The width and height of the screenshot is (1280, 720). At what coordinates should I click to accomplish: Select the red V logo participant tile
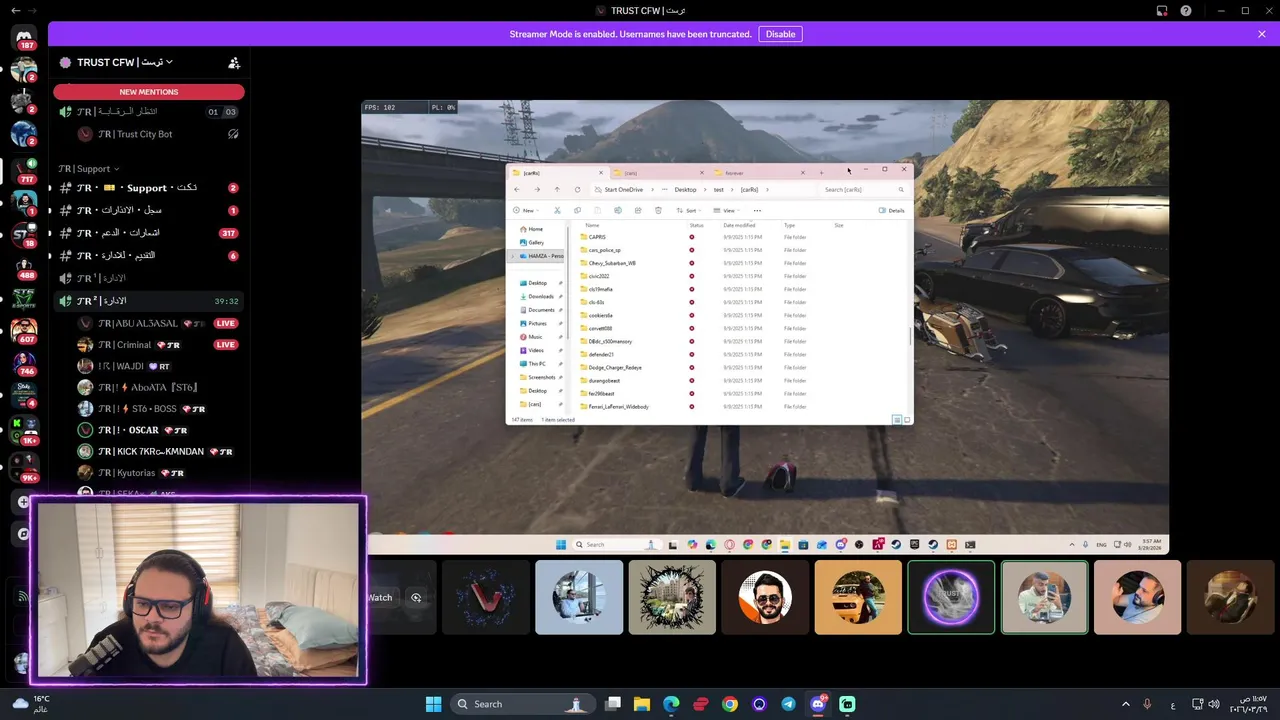tap(486, 598)
